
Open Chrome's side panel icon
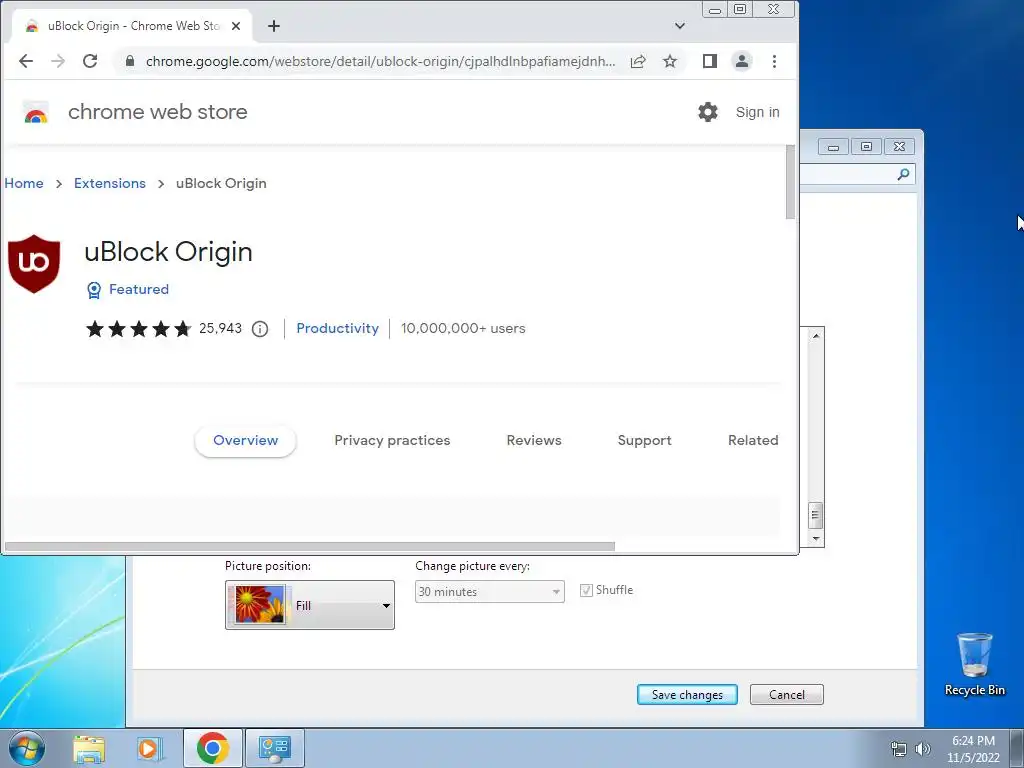710,61
